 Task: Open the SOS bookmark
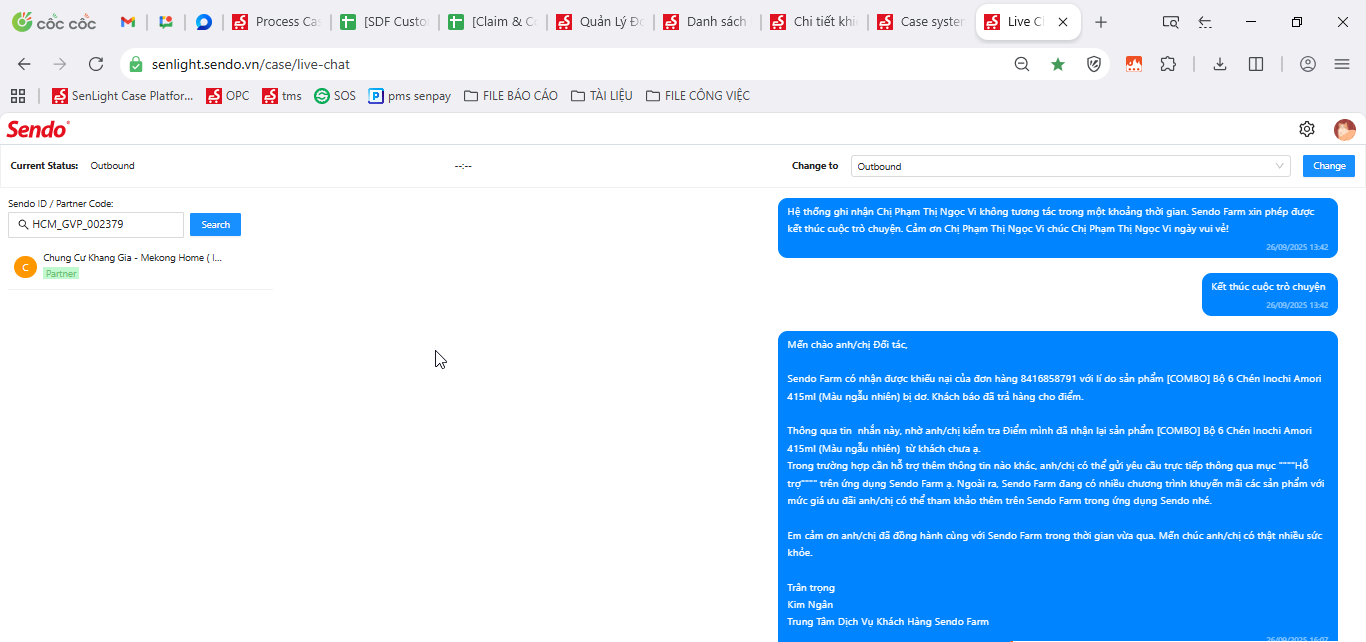pyautogui.click(x=335, y=96)
